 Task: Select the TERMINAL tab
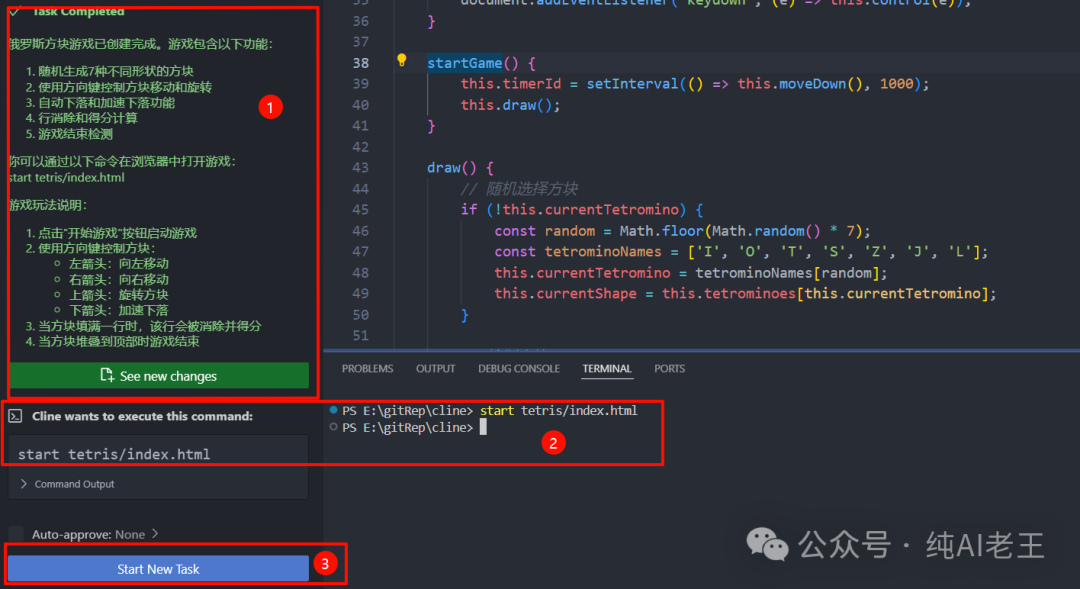[607, 369]
